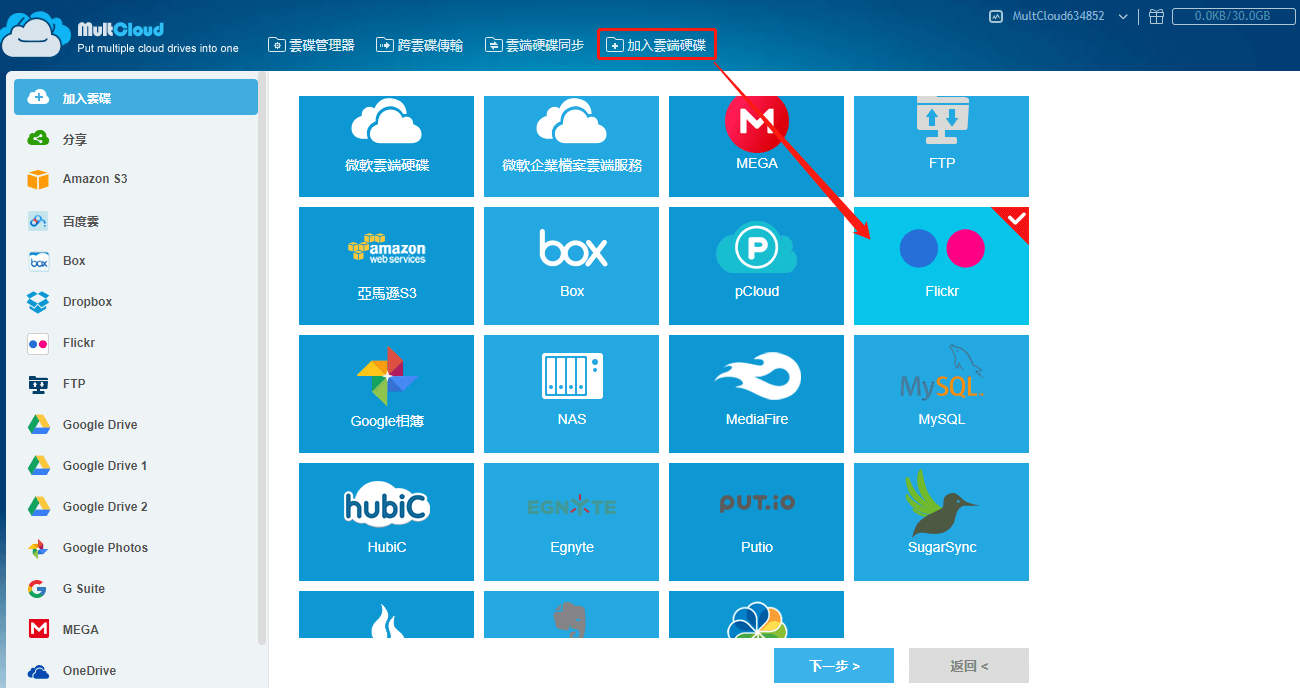The image size is (1300, 688).
Task: Choose the MySQL tile
Action: 941,394
